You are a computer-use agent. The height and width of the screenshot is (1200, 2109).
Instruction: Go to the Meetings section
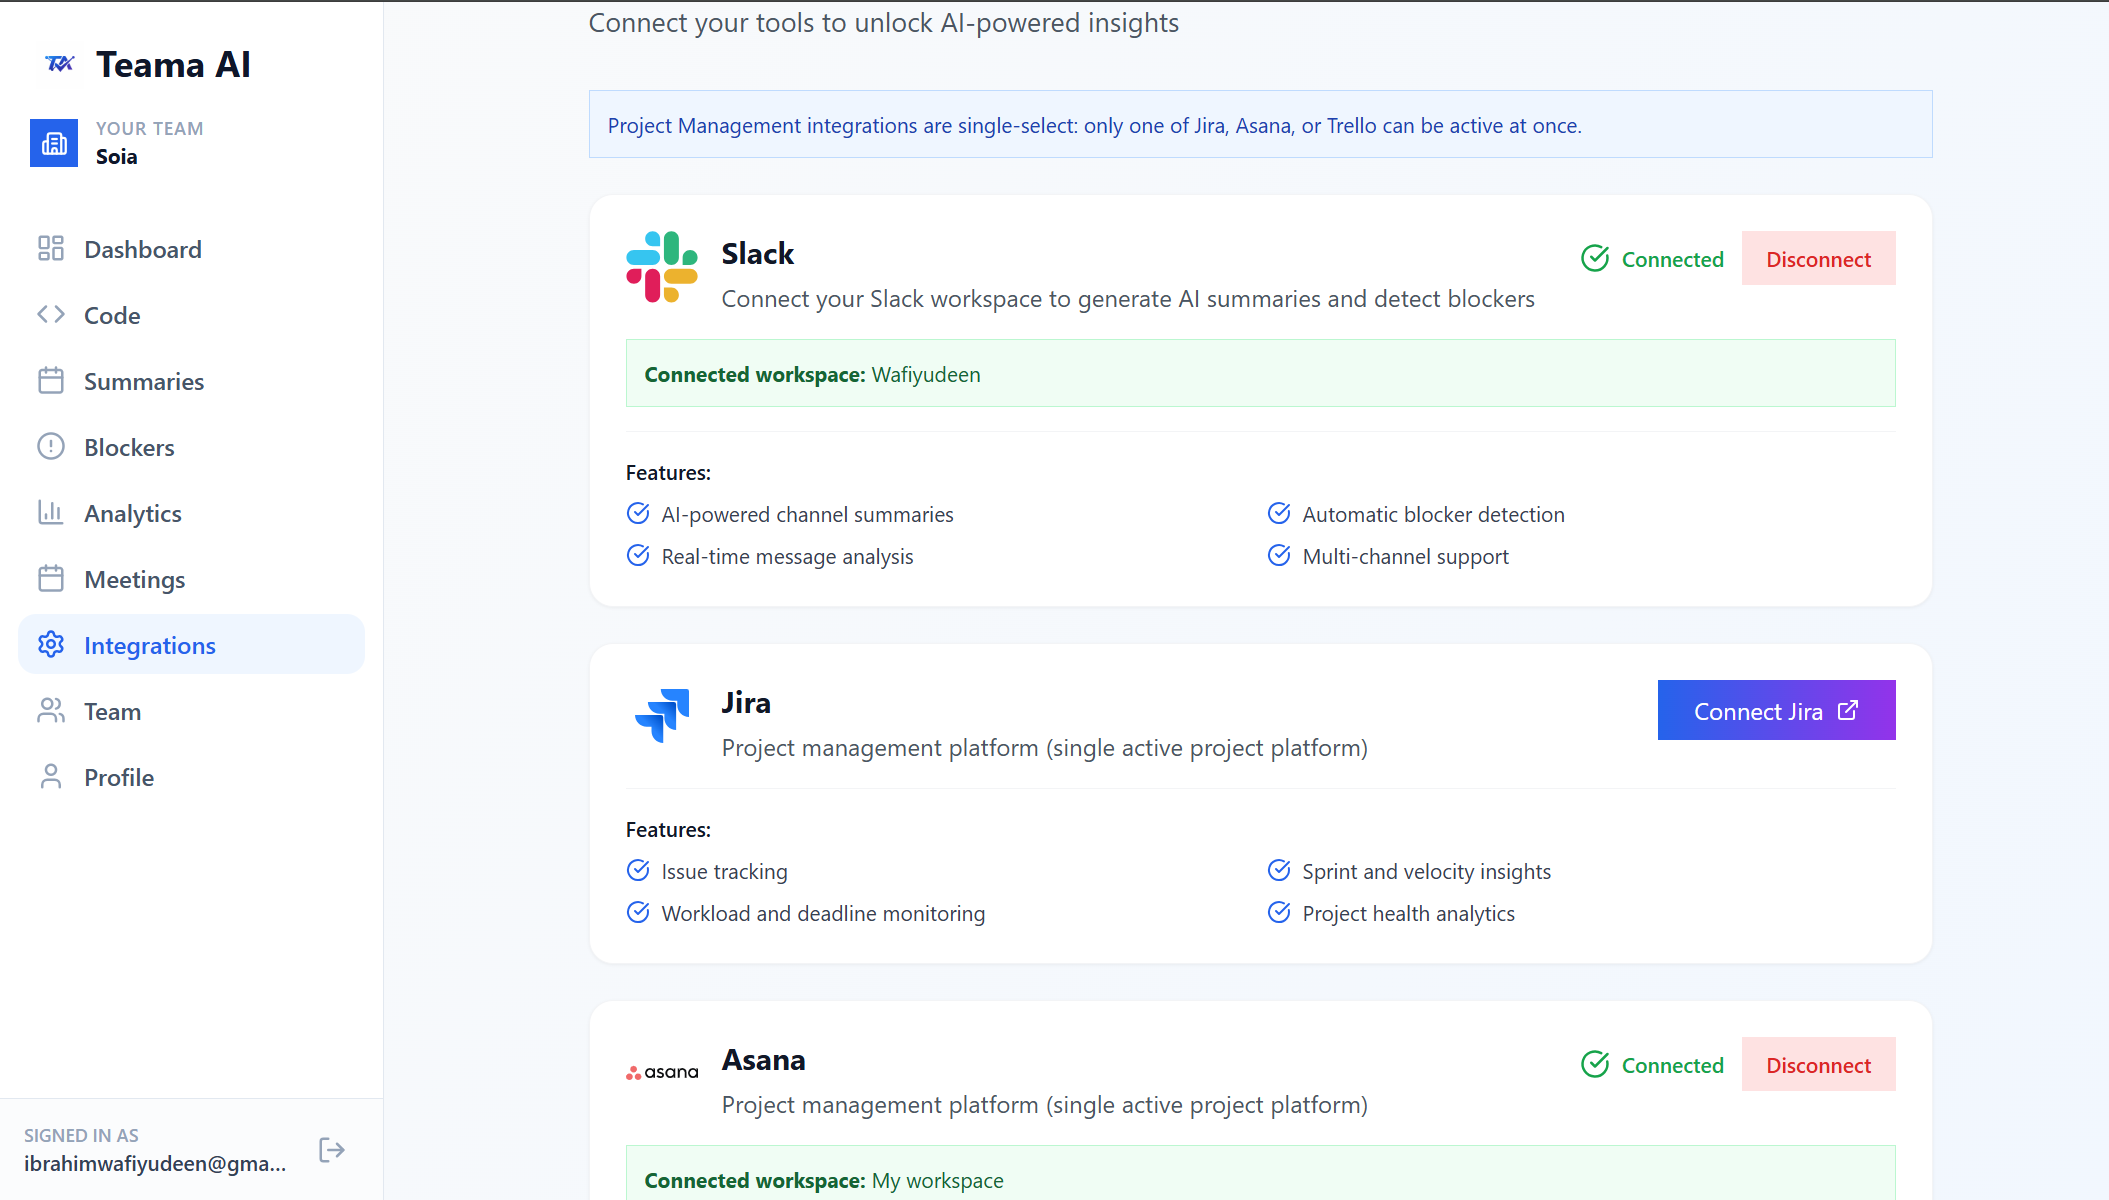134,579
